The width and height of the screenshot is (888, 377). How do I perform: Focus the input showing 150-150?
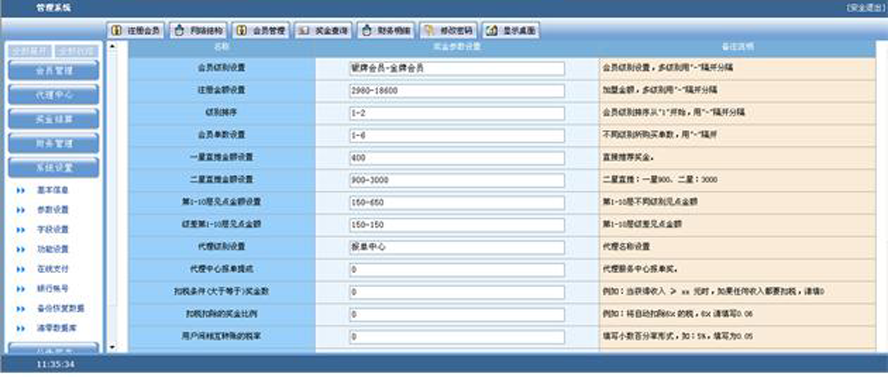[457, 225]
